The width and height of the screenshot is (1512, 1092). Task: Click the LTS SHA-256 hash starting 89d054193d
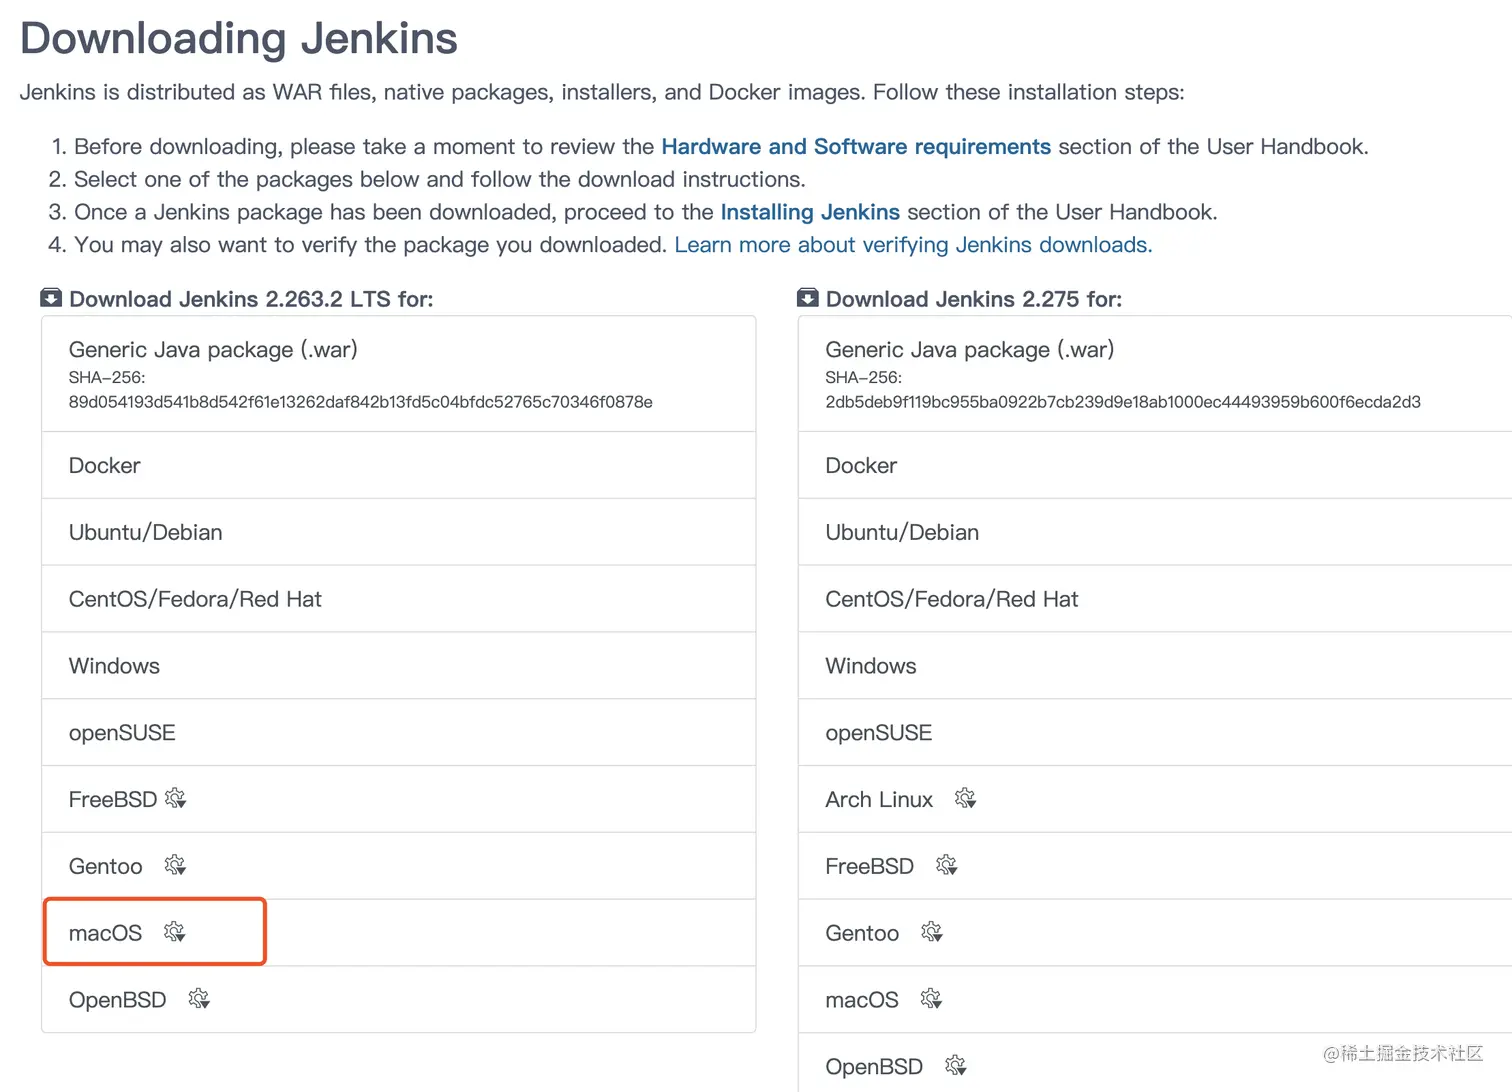pos(360,402)
